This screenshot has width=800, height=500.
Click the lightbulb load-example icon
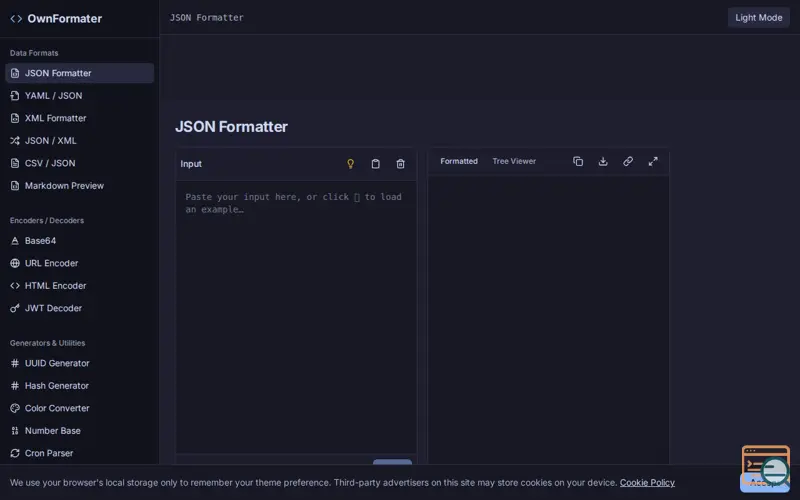tap(351, 164)
